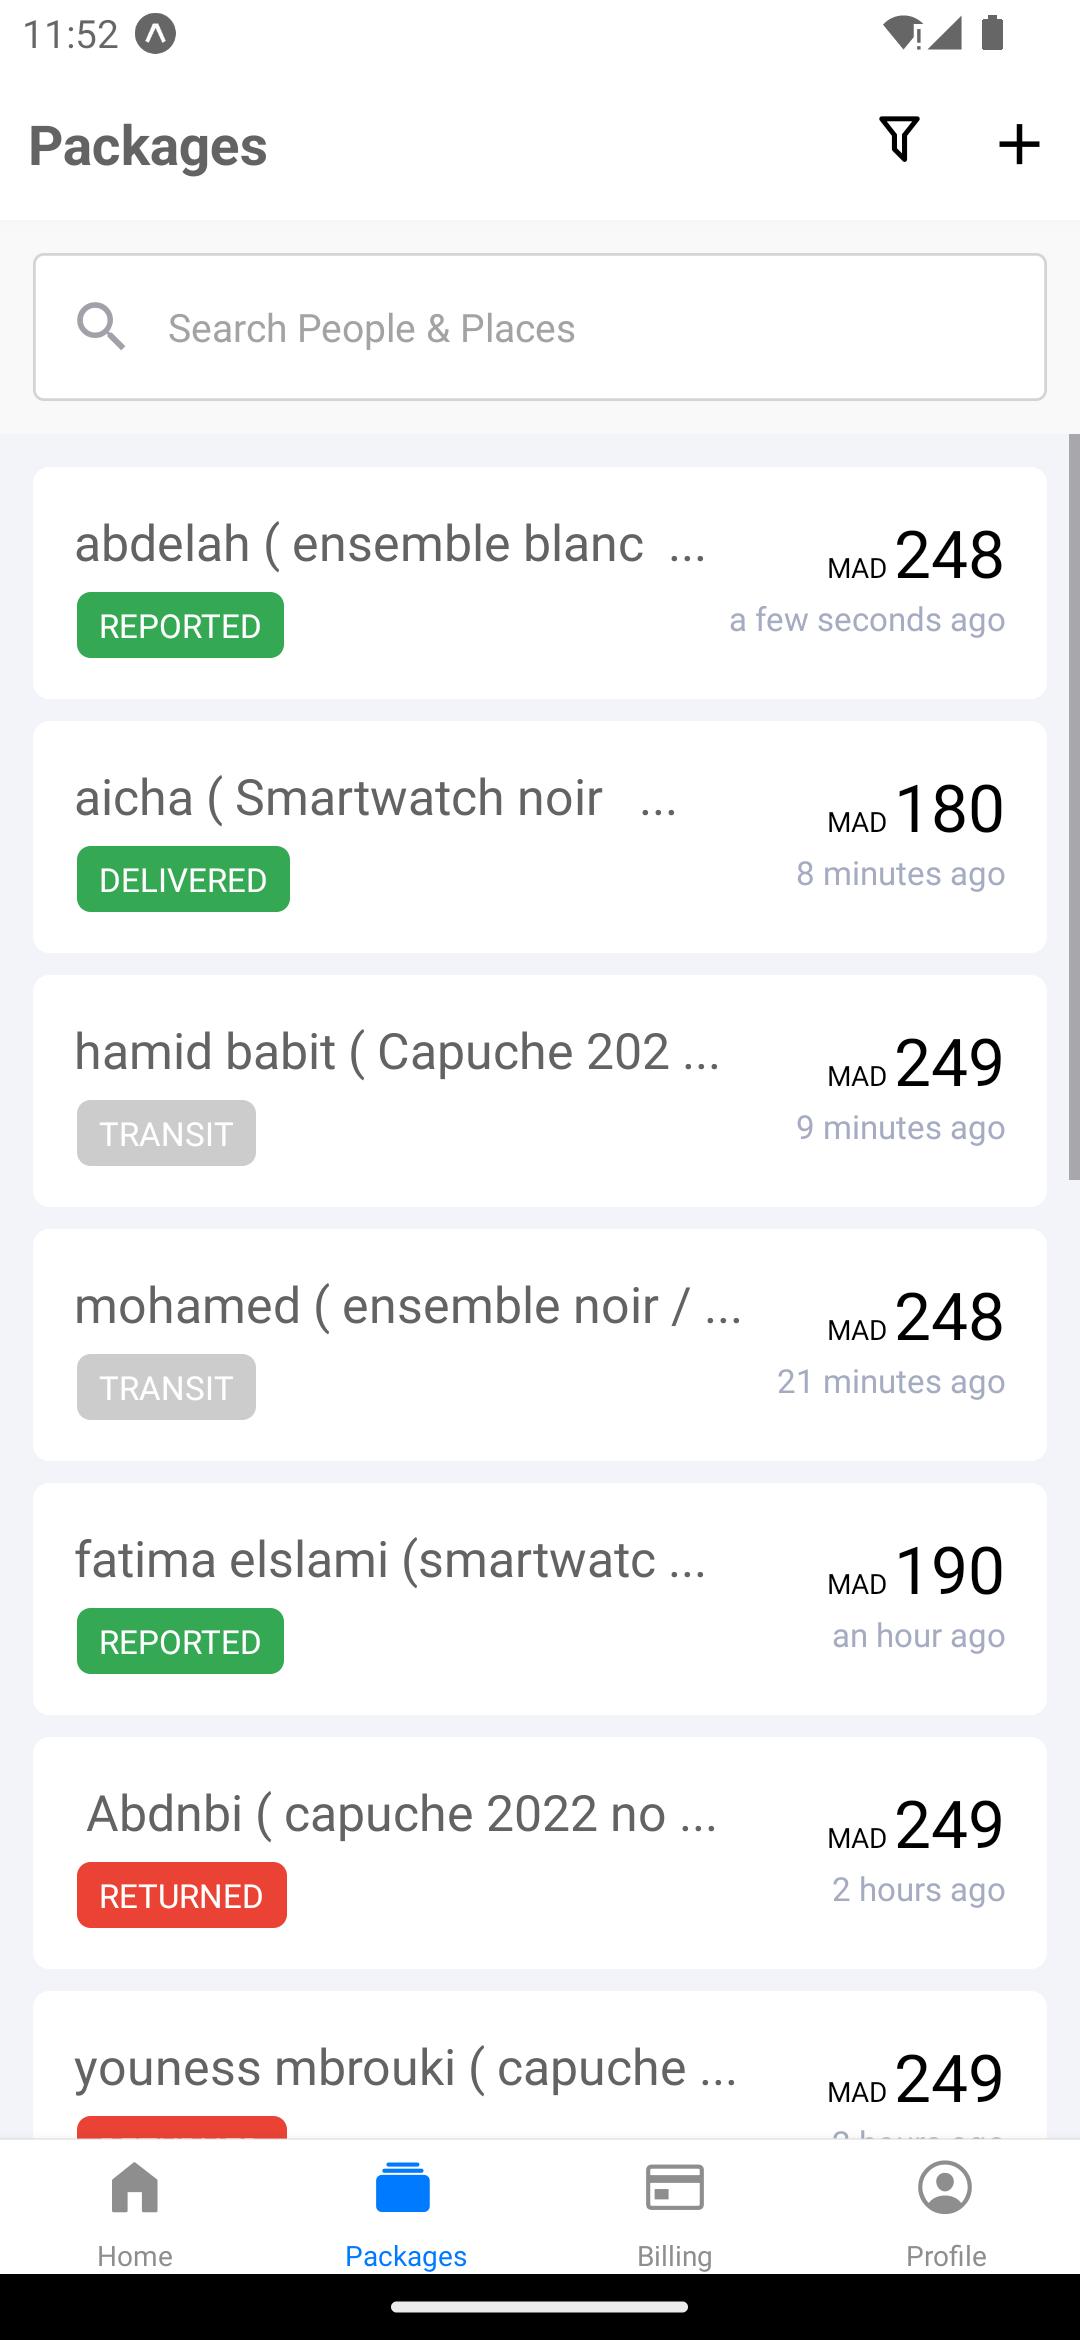Open aicha Smartwatch noir package
The width and height of the screenshot is (1080, 2340).
[x=540, y=837]
